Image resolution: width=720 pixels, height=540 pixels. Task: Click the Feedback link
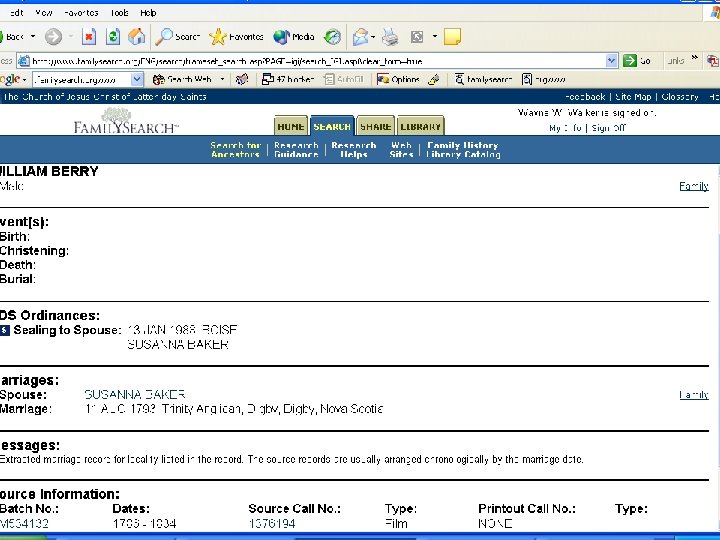pos(585,97)
